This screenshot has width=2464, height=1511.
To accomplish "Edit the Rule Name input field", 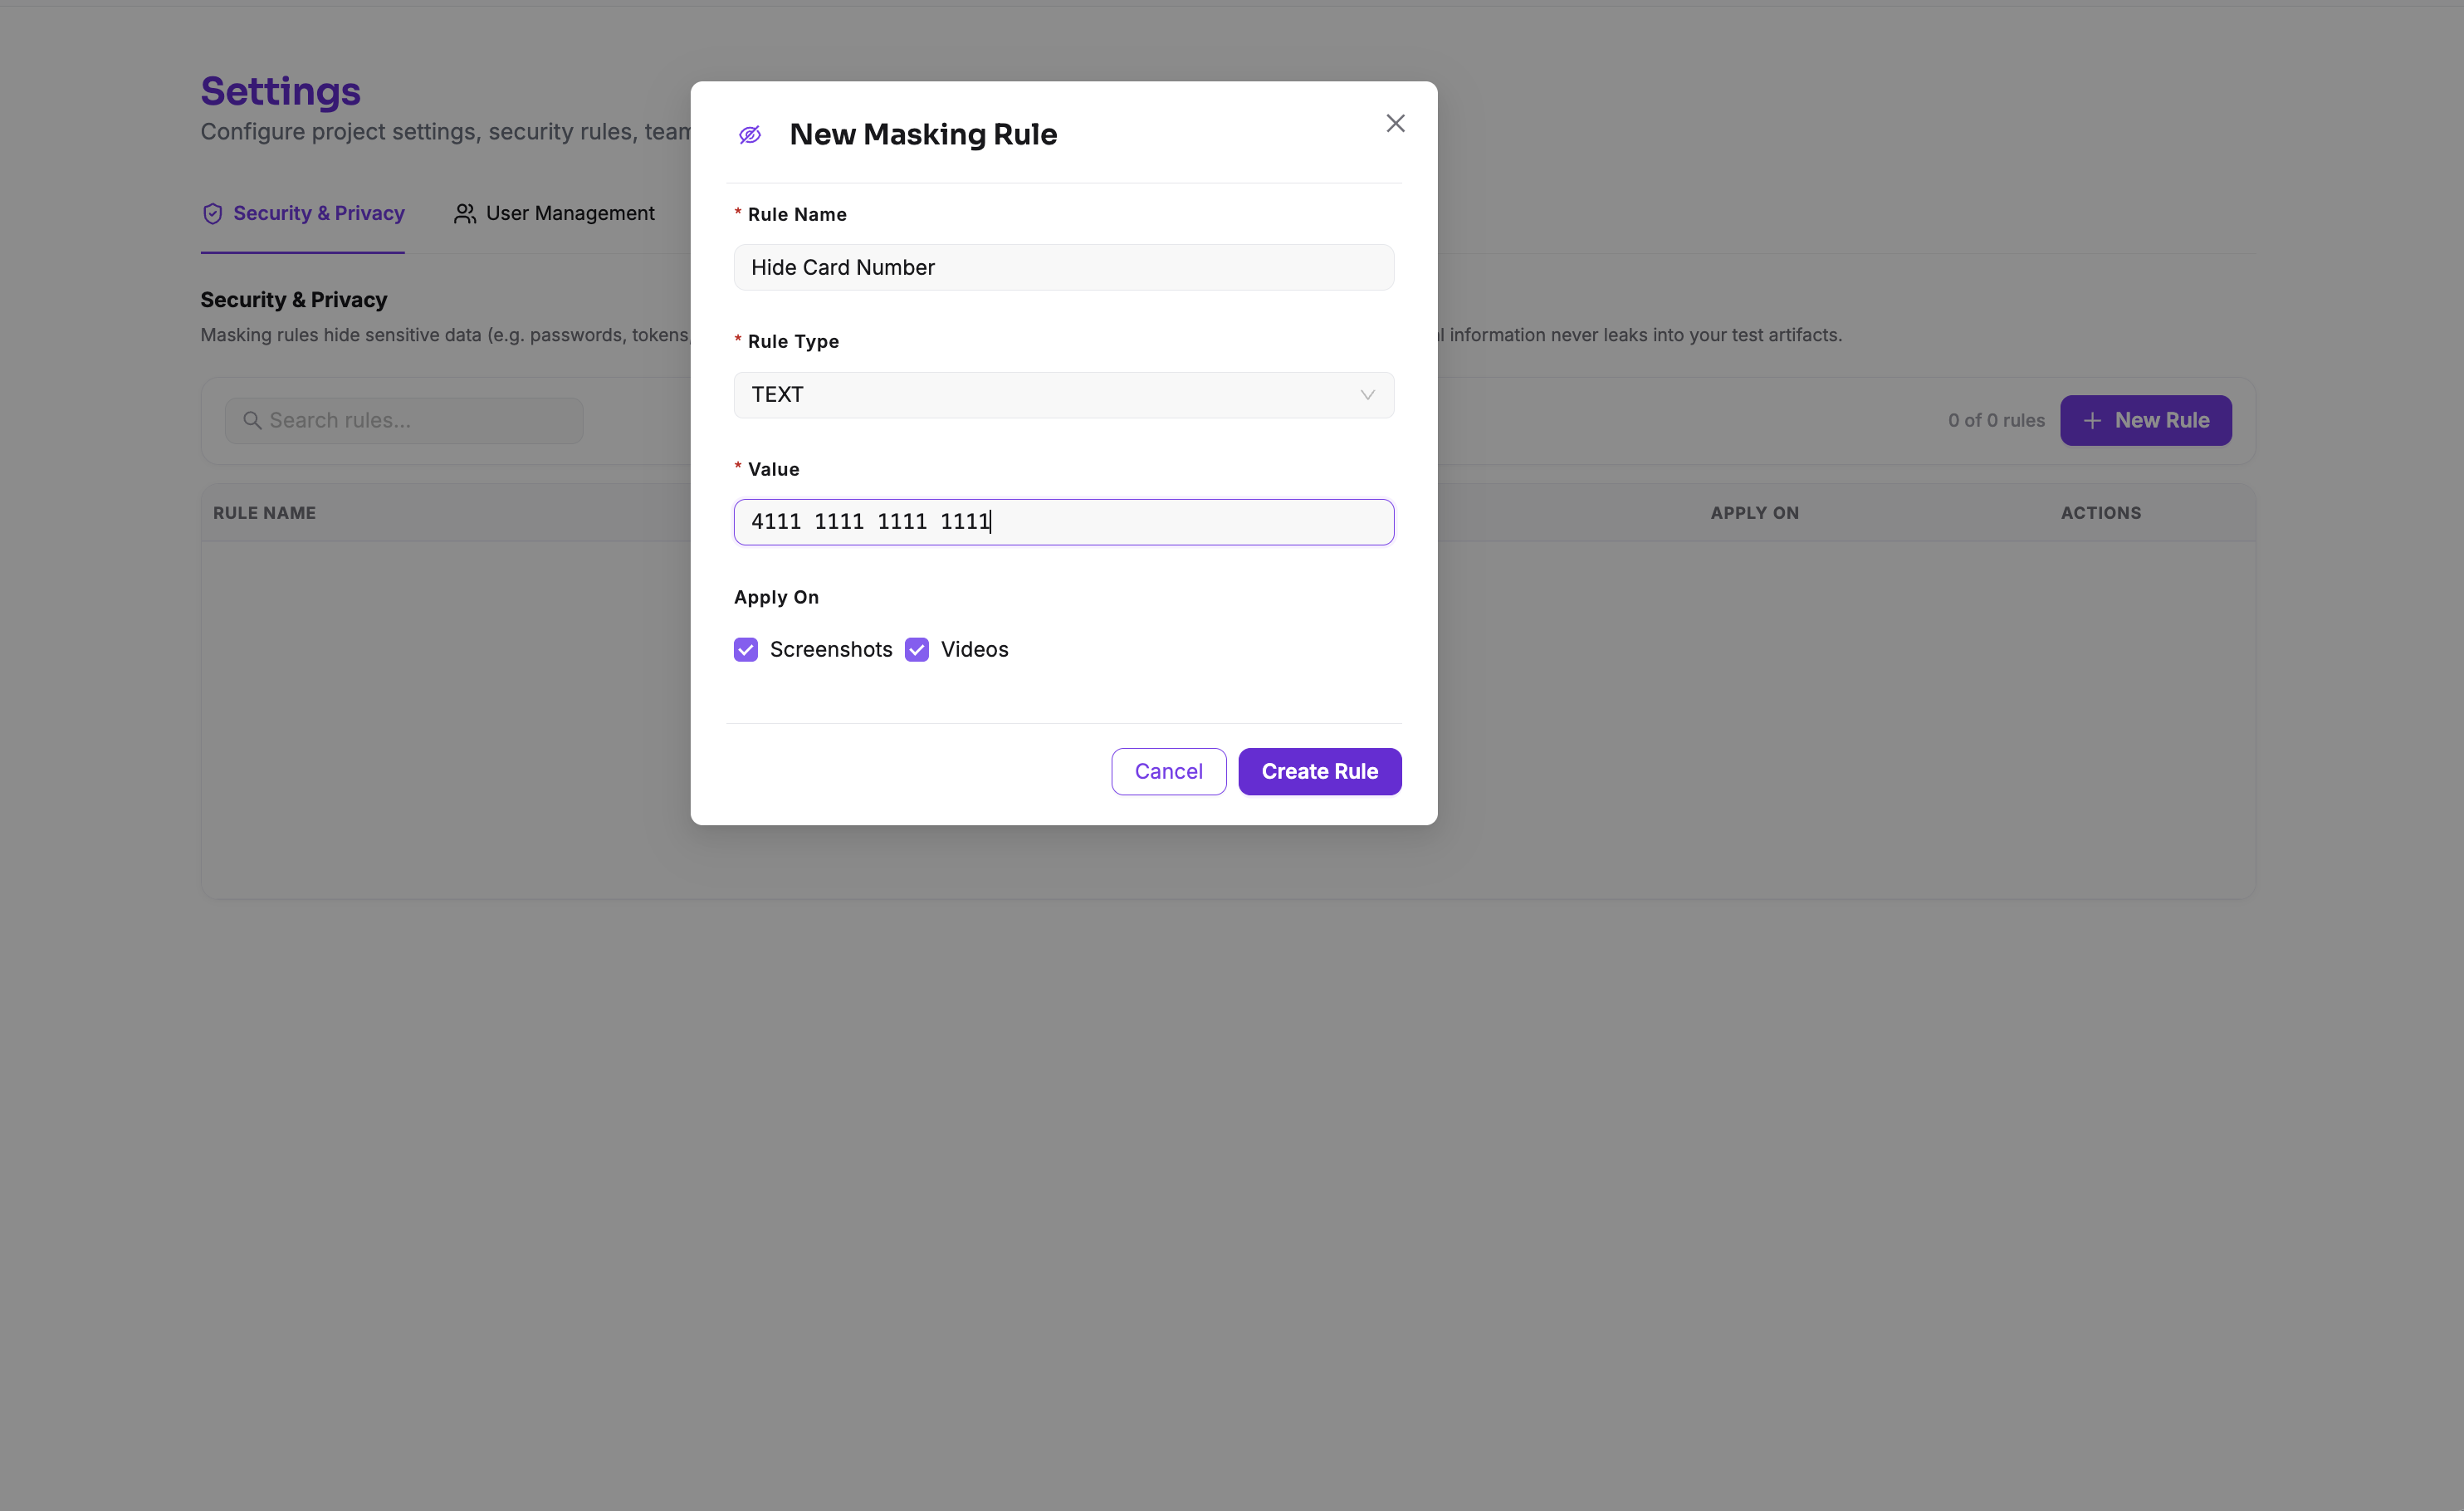I will click(1063, 267).
